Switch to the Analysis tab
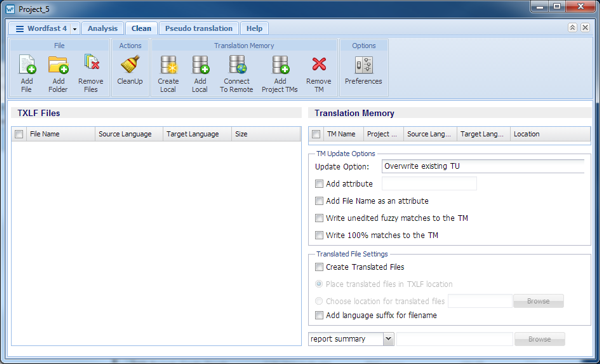 (x=103, y=28)
